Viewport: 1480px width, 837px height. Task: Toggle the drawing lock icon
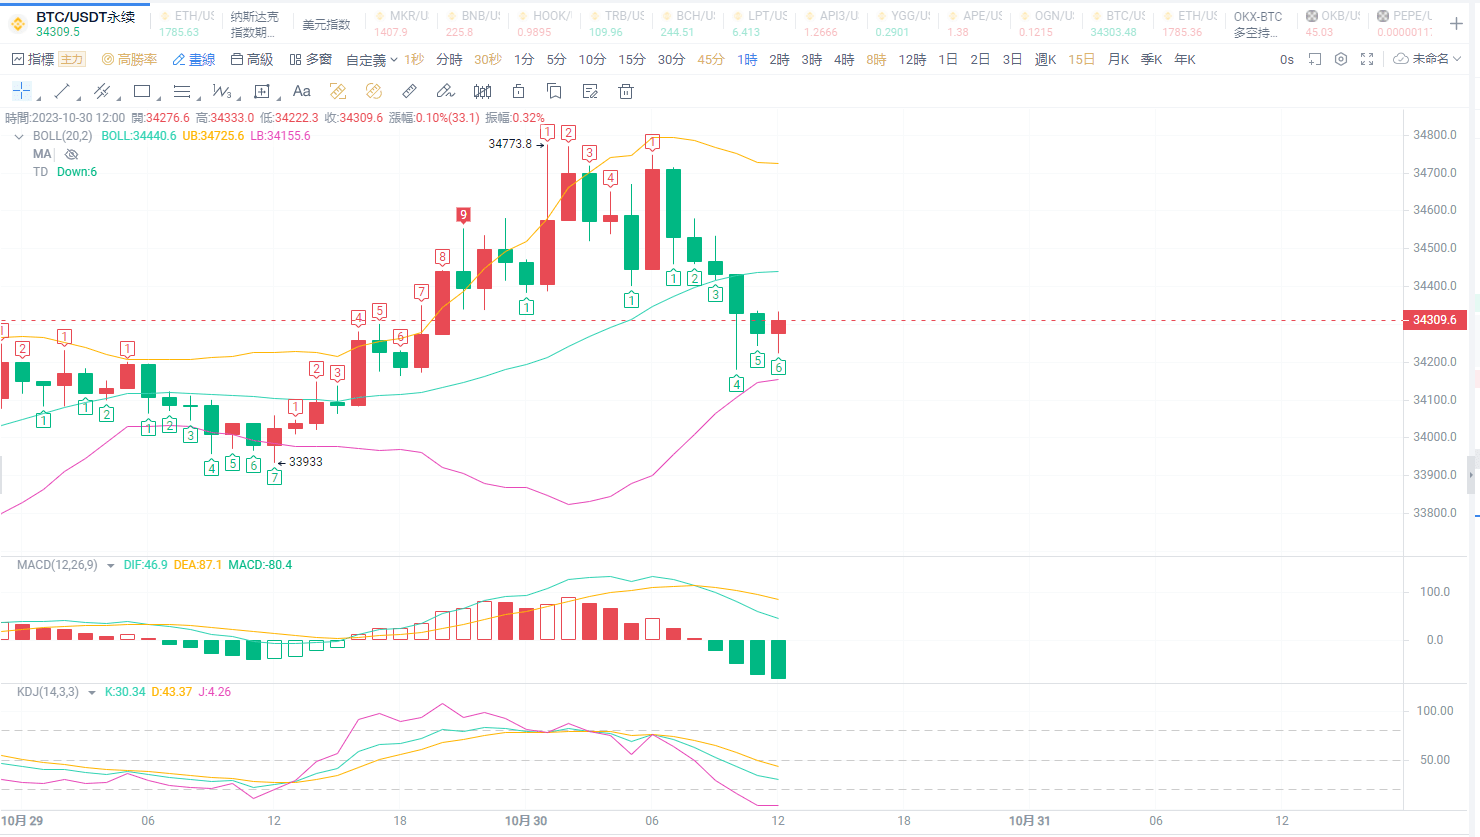[518, 91]
